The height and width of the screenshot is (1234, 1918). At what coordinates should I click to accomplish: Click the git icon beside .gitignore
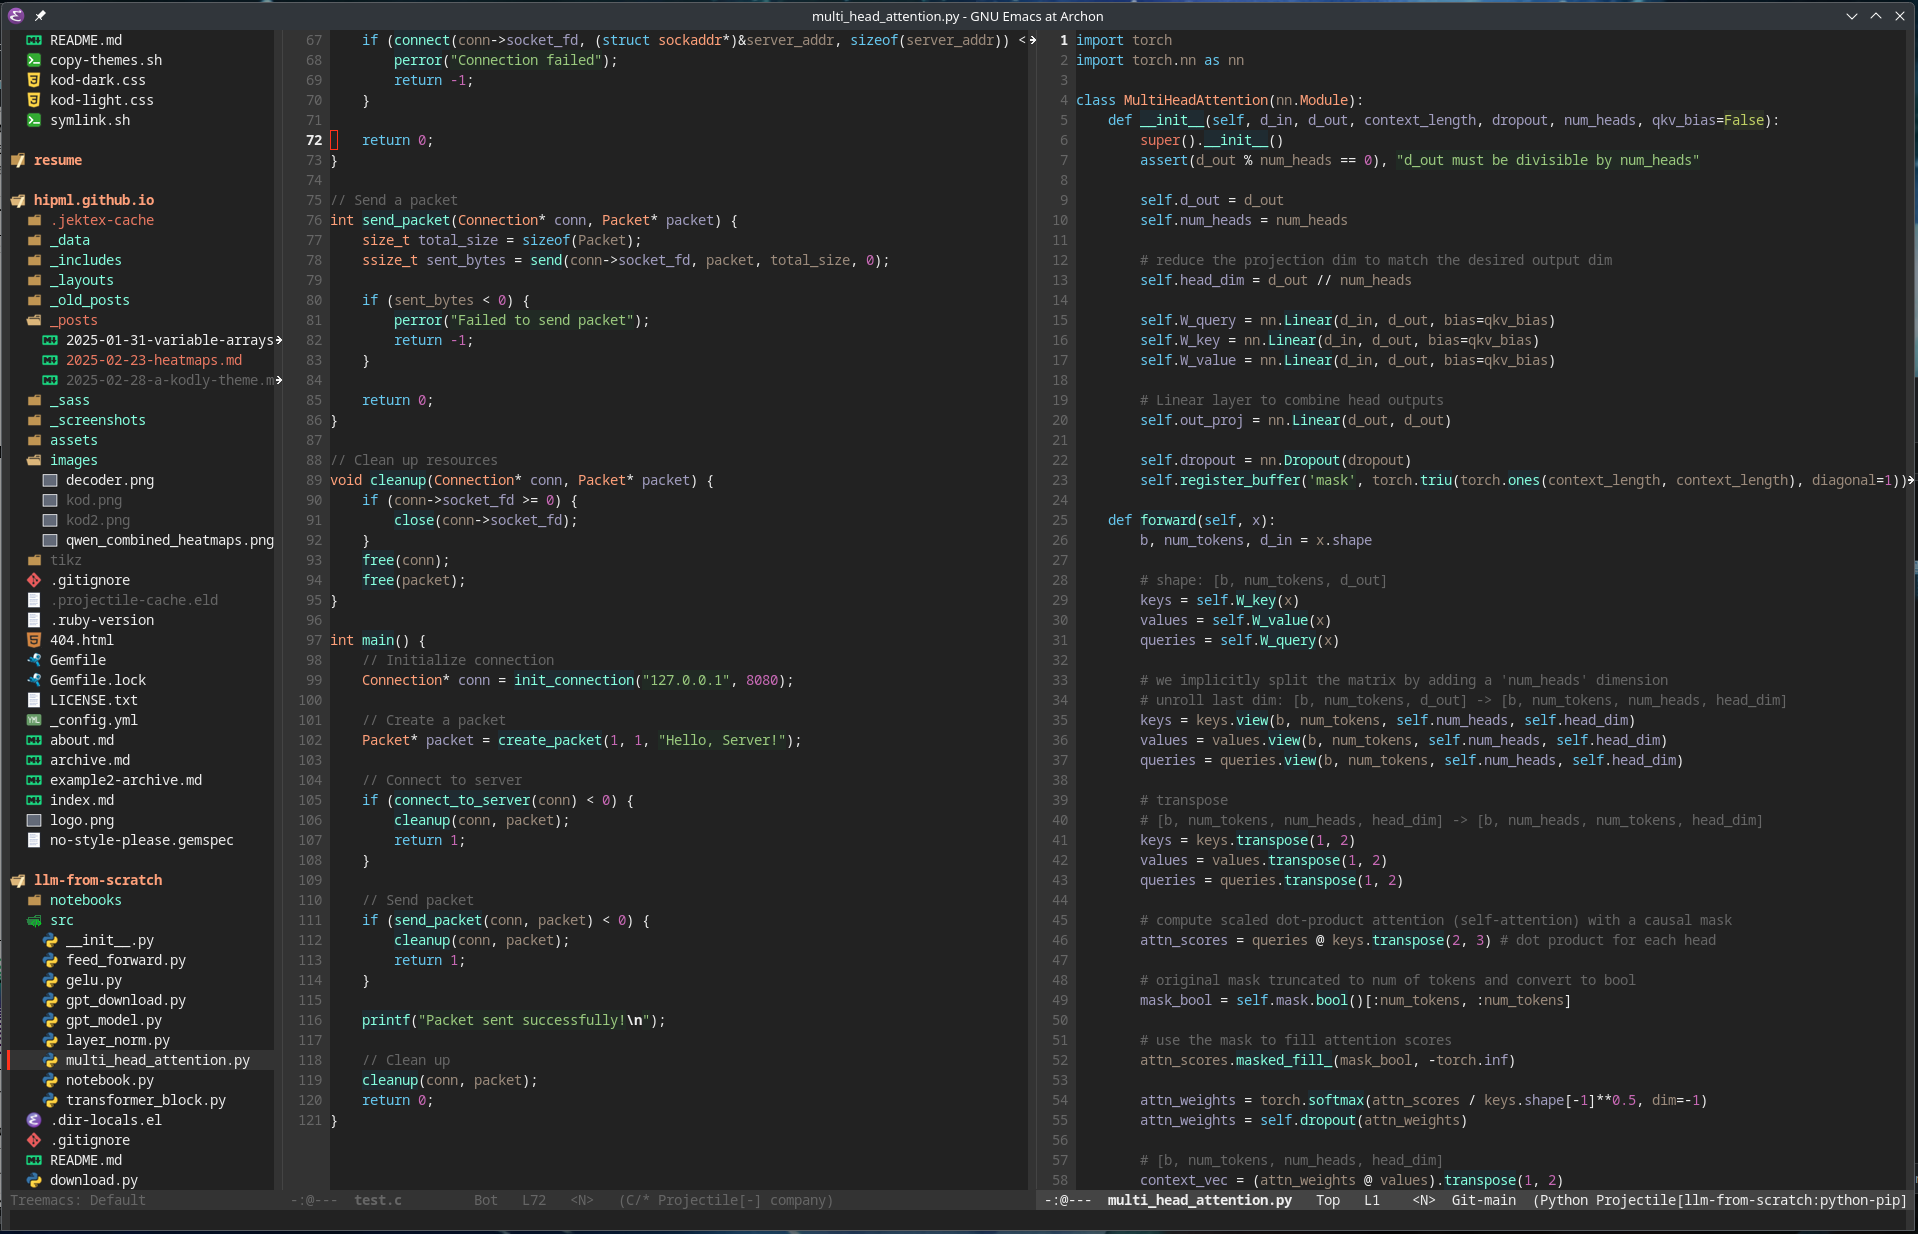(33, 580)
